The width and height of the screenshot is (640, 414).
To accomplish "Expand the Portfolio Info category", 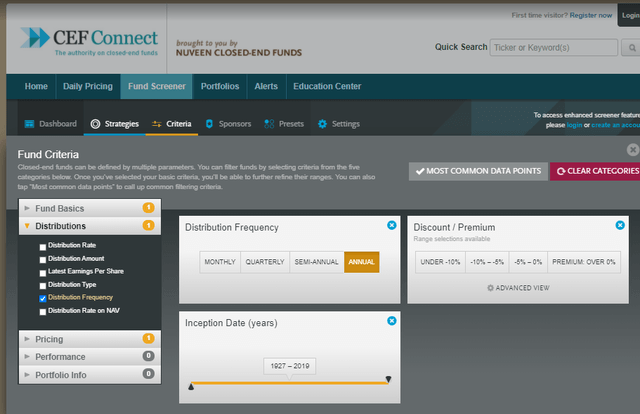I will click(x=60, y=374).
